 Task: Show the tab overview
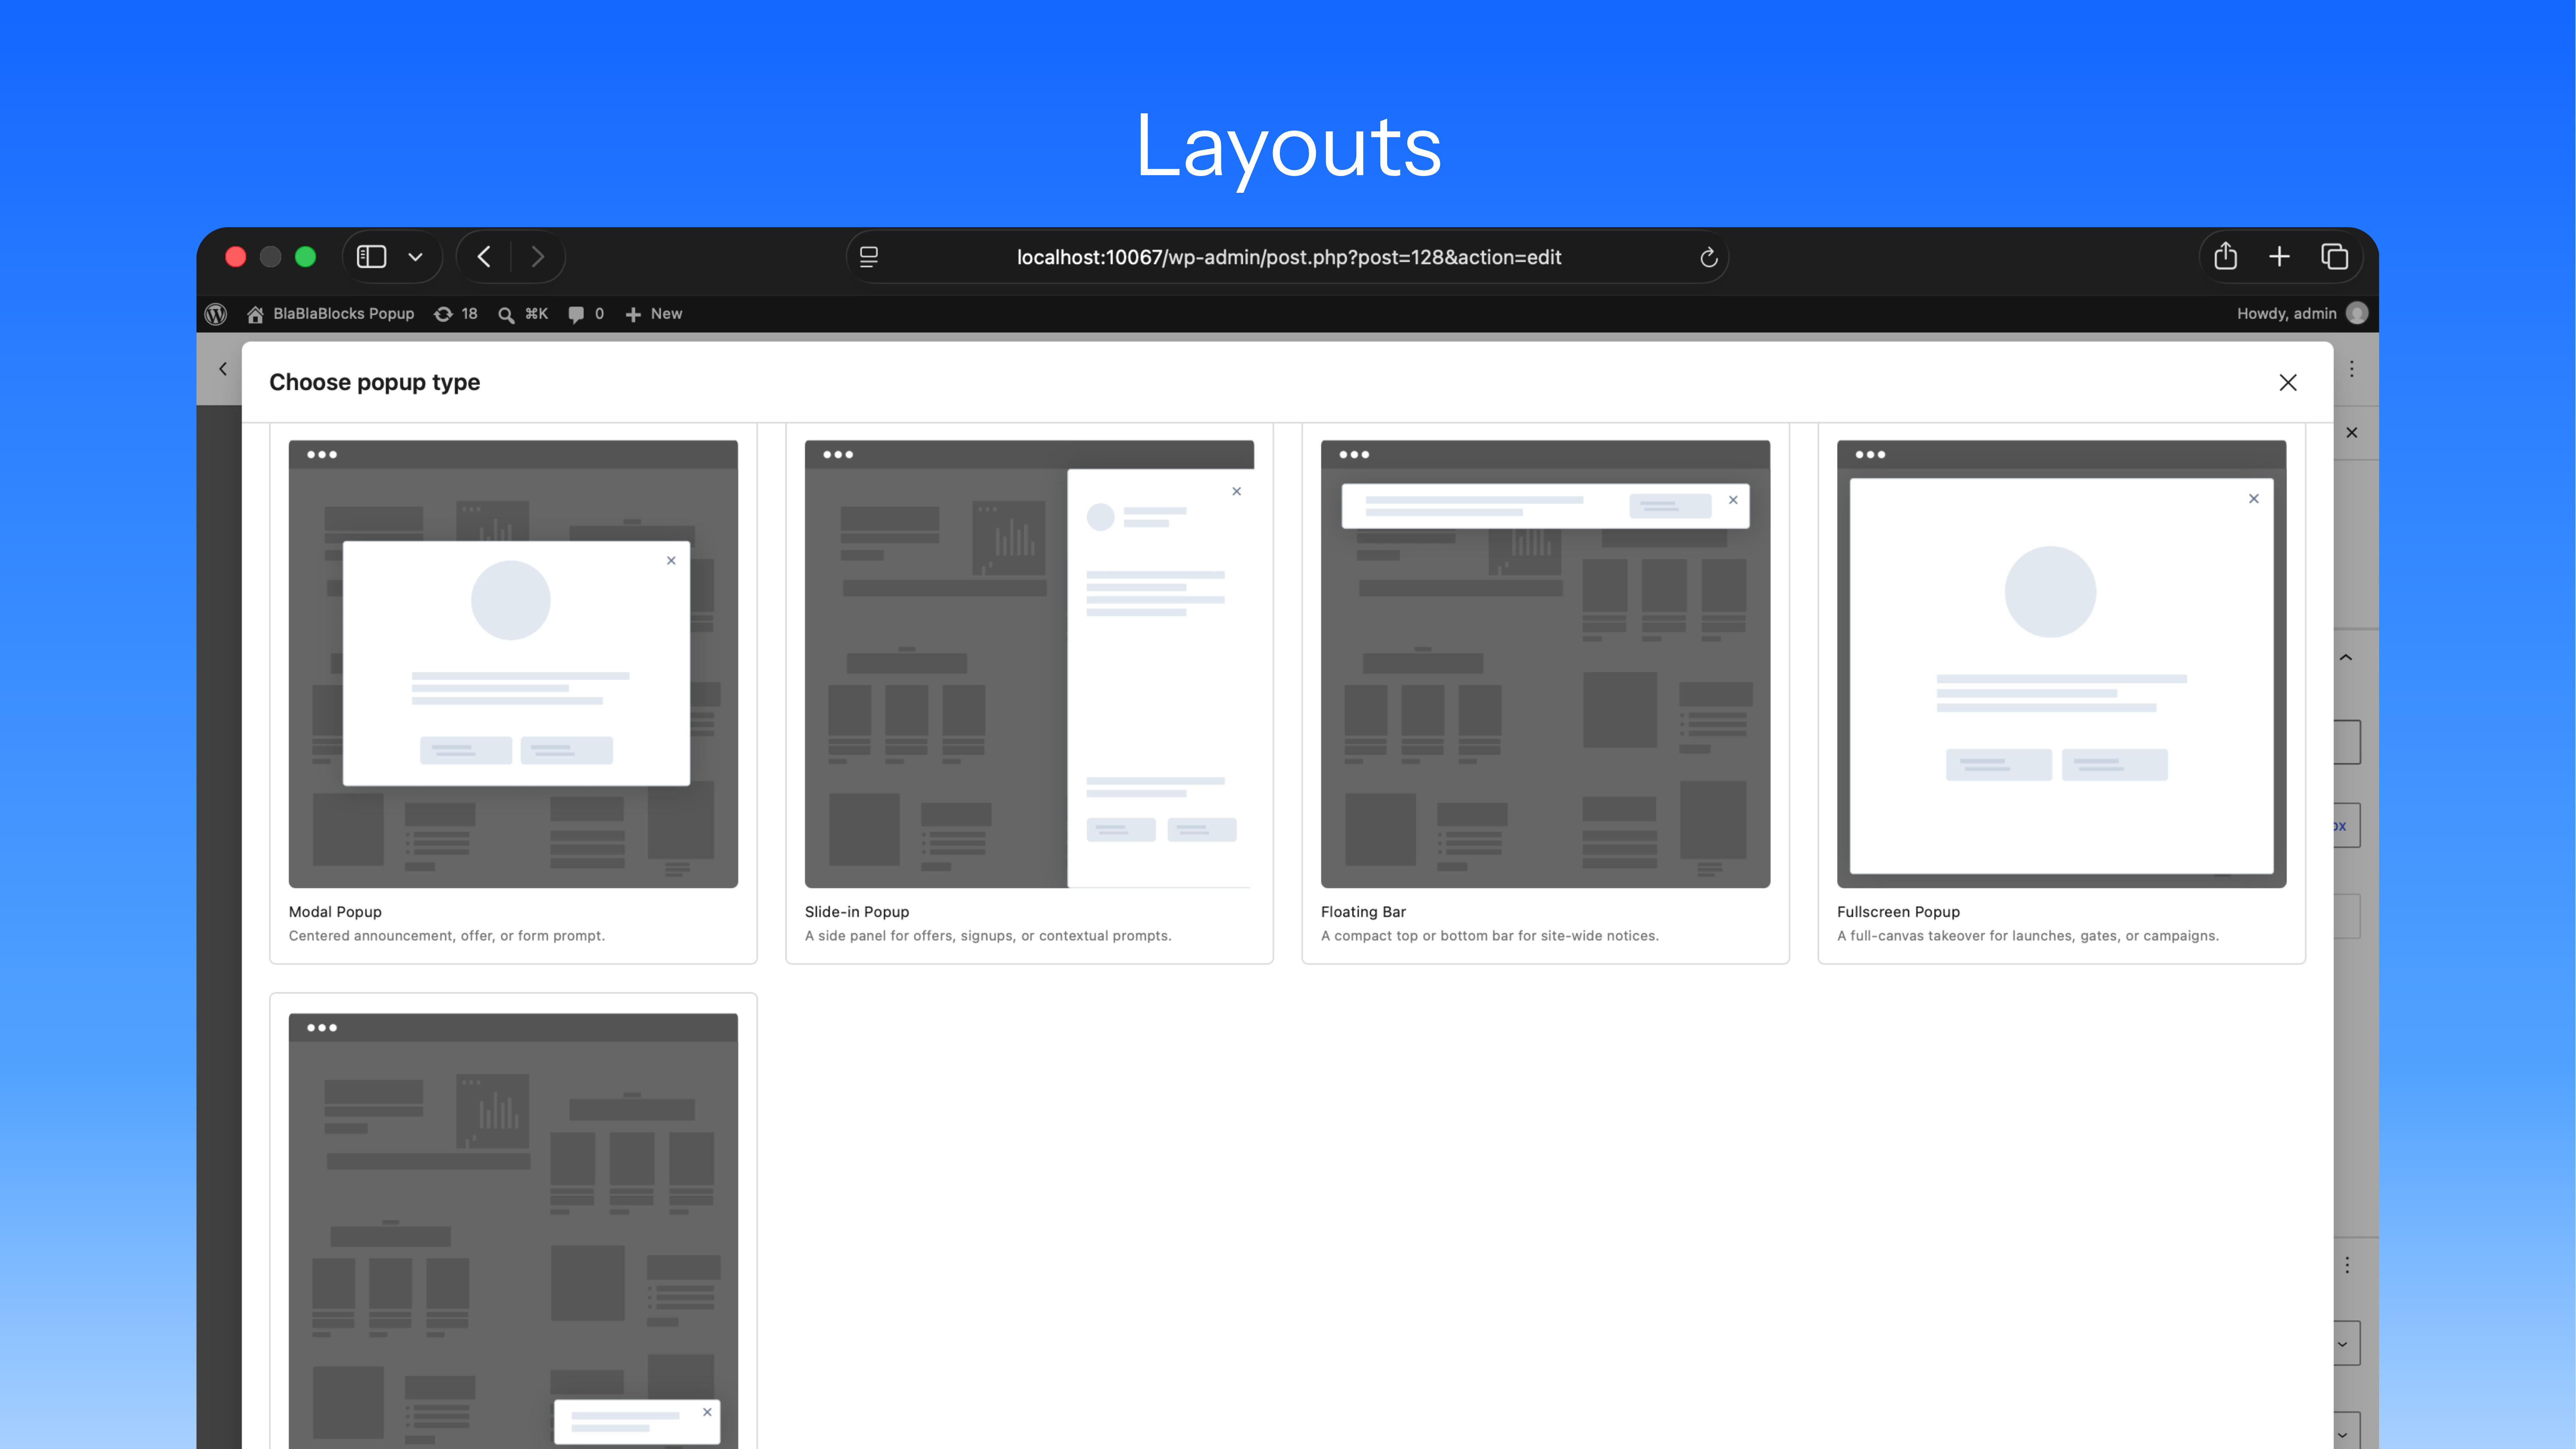(2335, 257)
